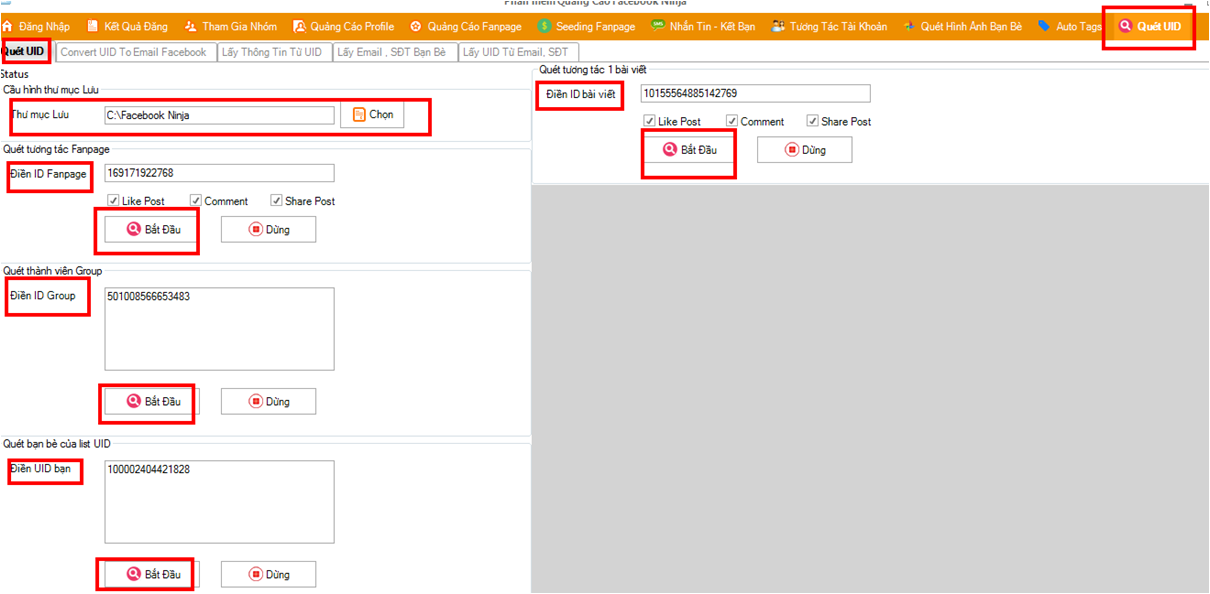
Task: Click the stop icon in Fanpage section Dừng
Action: point(256,230)
